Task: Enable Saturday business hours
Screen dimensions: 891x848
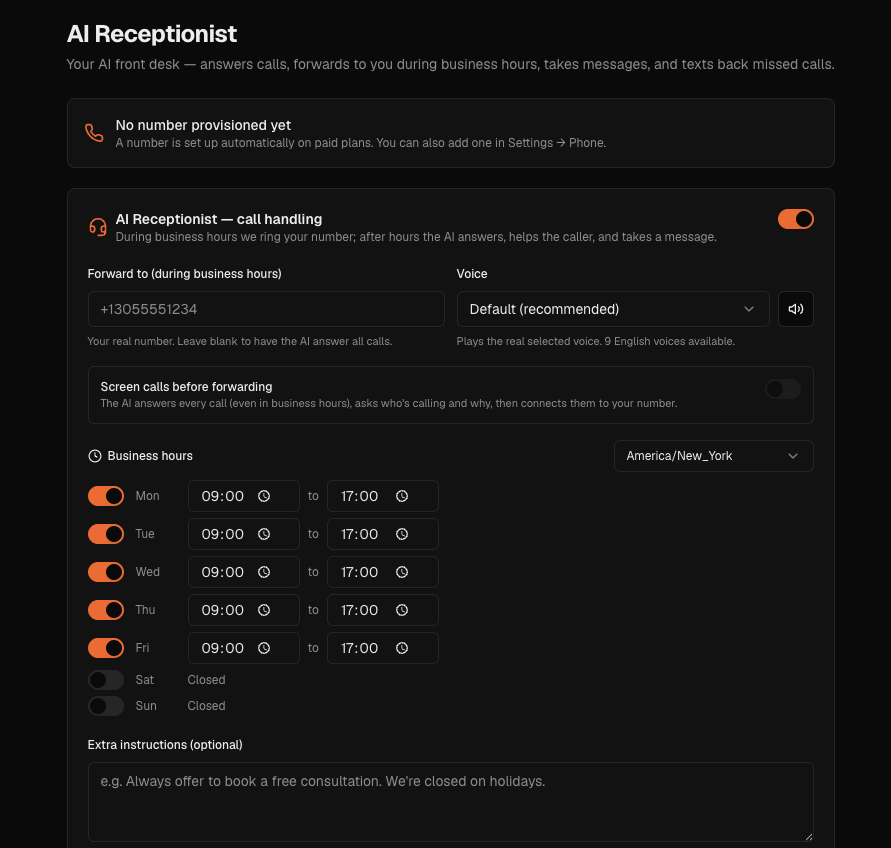Action: click(106, 680)
